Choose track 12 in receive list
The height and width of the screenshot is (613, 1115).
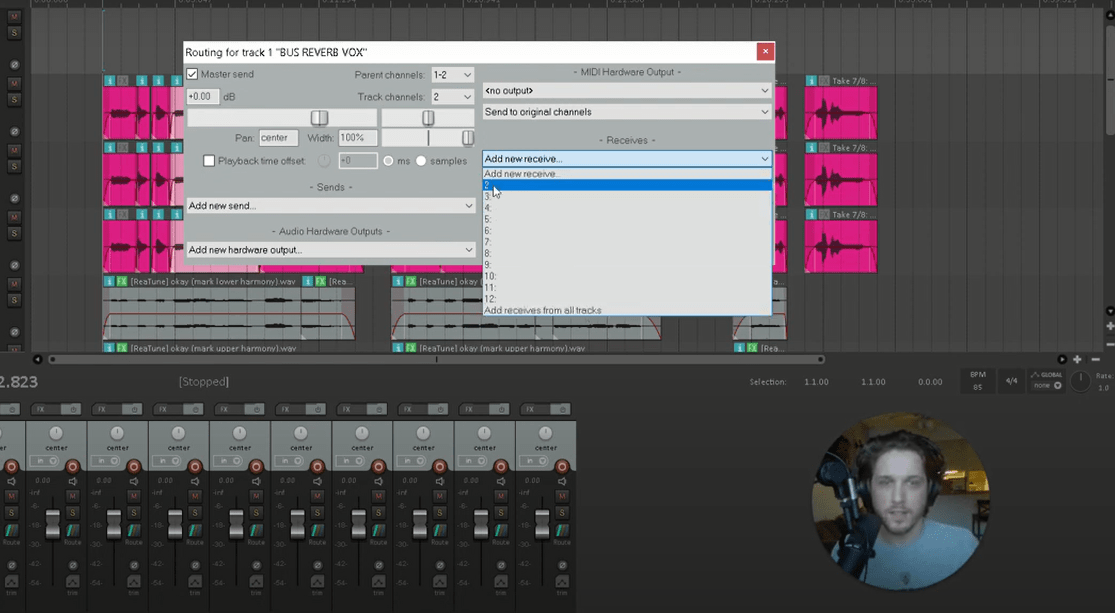[x=626, y=299]
